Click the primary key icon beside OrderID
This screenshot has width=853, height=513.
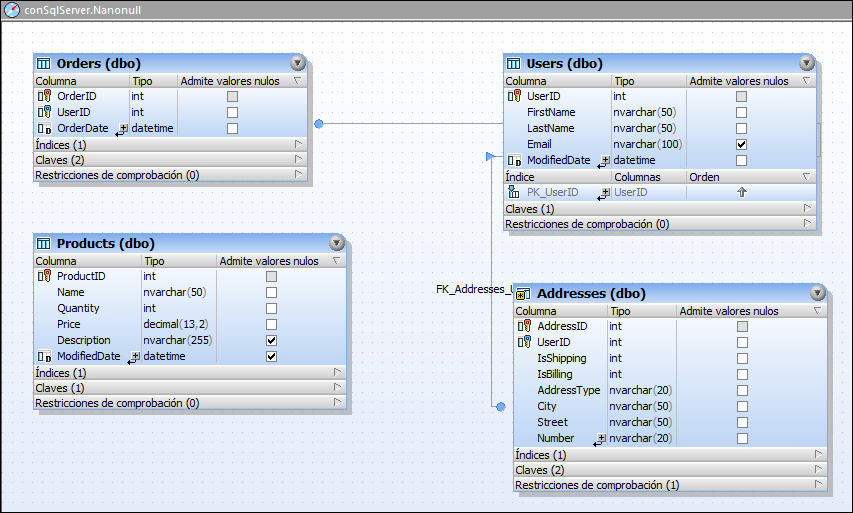click(44, 96)
